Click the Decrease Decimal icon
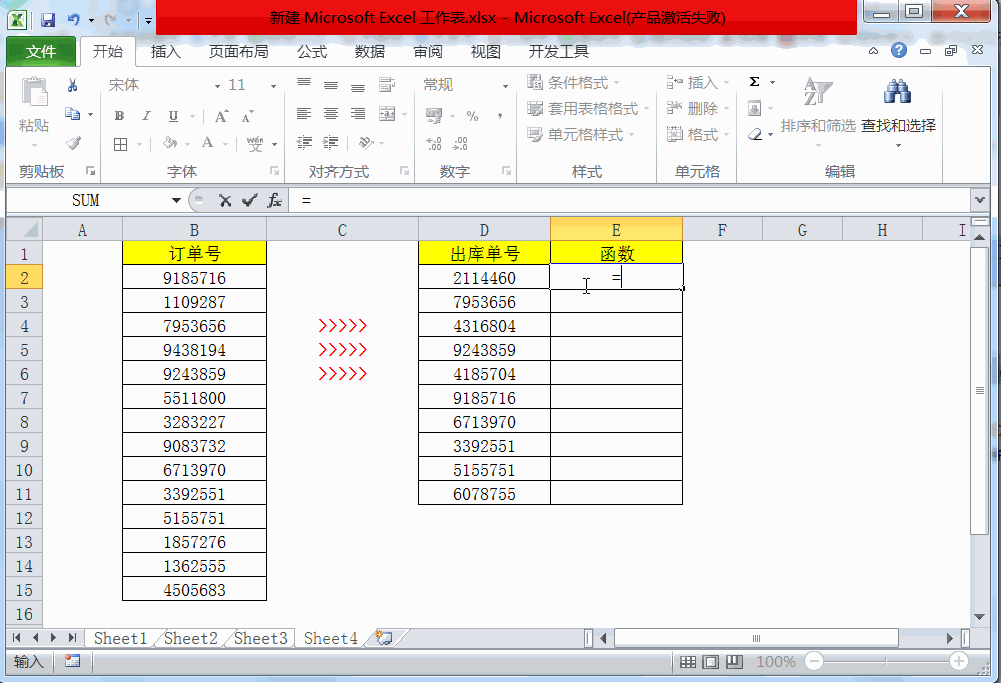Image resolution: width=1001 pixels, height=683 pixels. pyautogui.click(x=460, y=144)
